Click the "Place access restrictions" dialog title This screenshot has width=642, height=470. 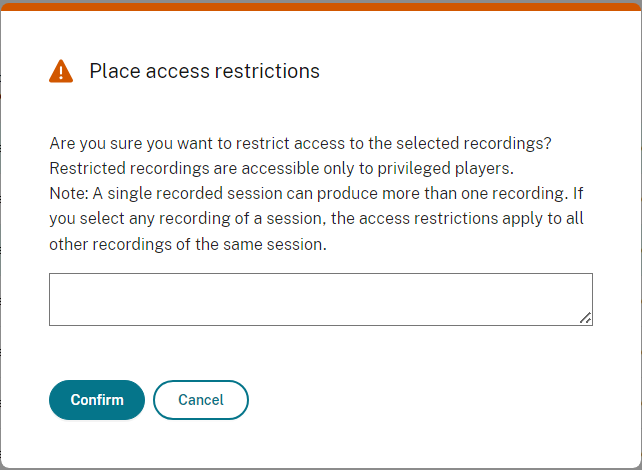[x=204, y=71]
